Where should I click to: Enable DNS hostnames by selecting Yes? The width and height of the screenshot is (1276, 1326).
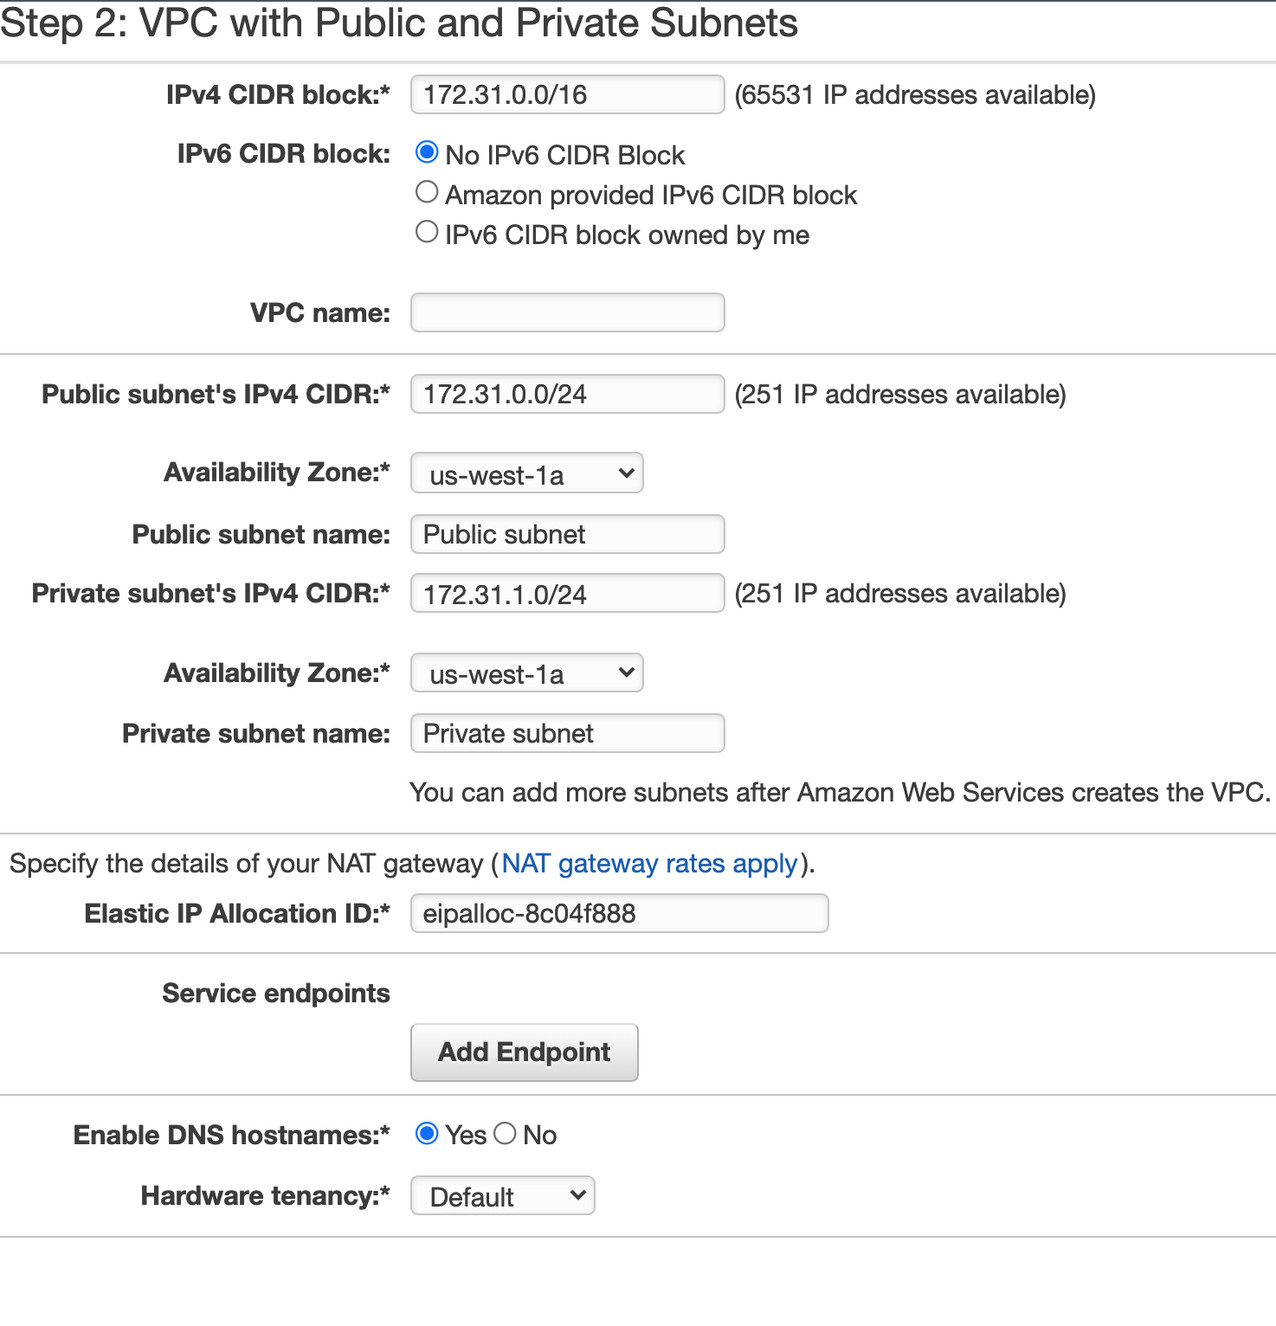(428, 1134)
